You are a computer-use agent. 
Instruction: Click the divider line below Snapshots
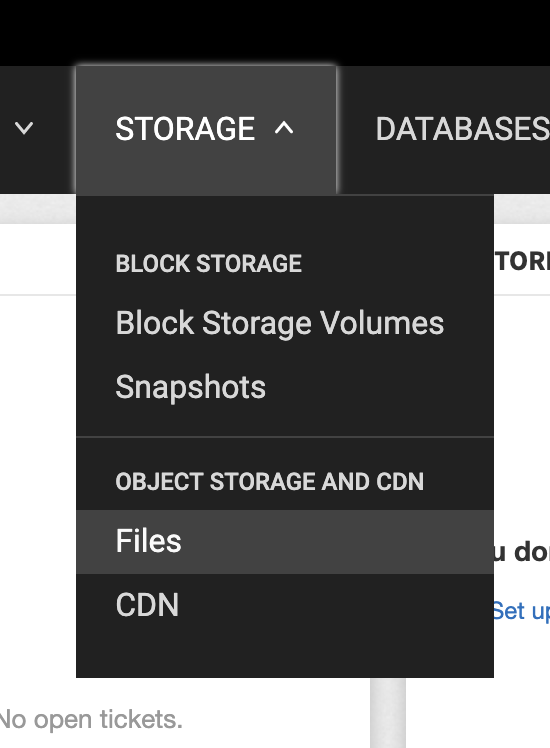(x=285, y=436)
